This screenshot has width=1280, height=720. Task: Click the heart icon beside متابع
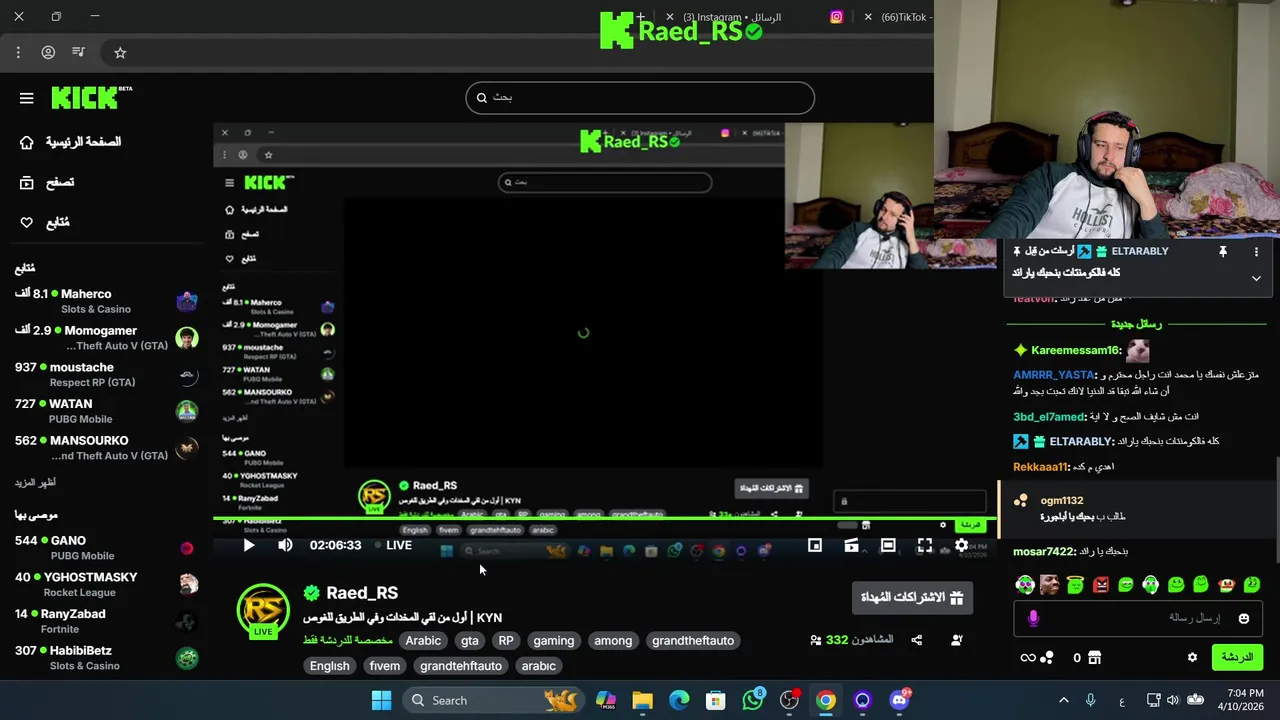(x=27, y=222)
